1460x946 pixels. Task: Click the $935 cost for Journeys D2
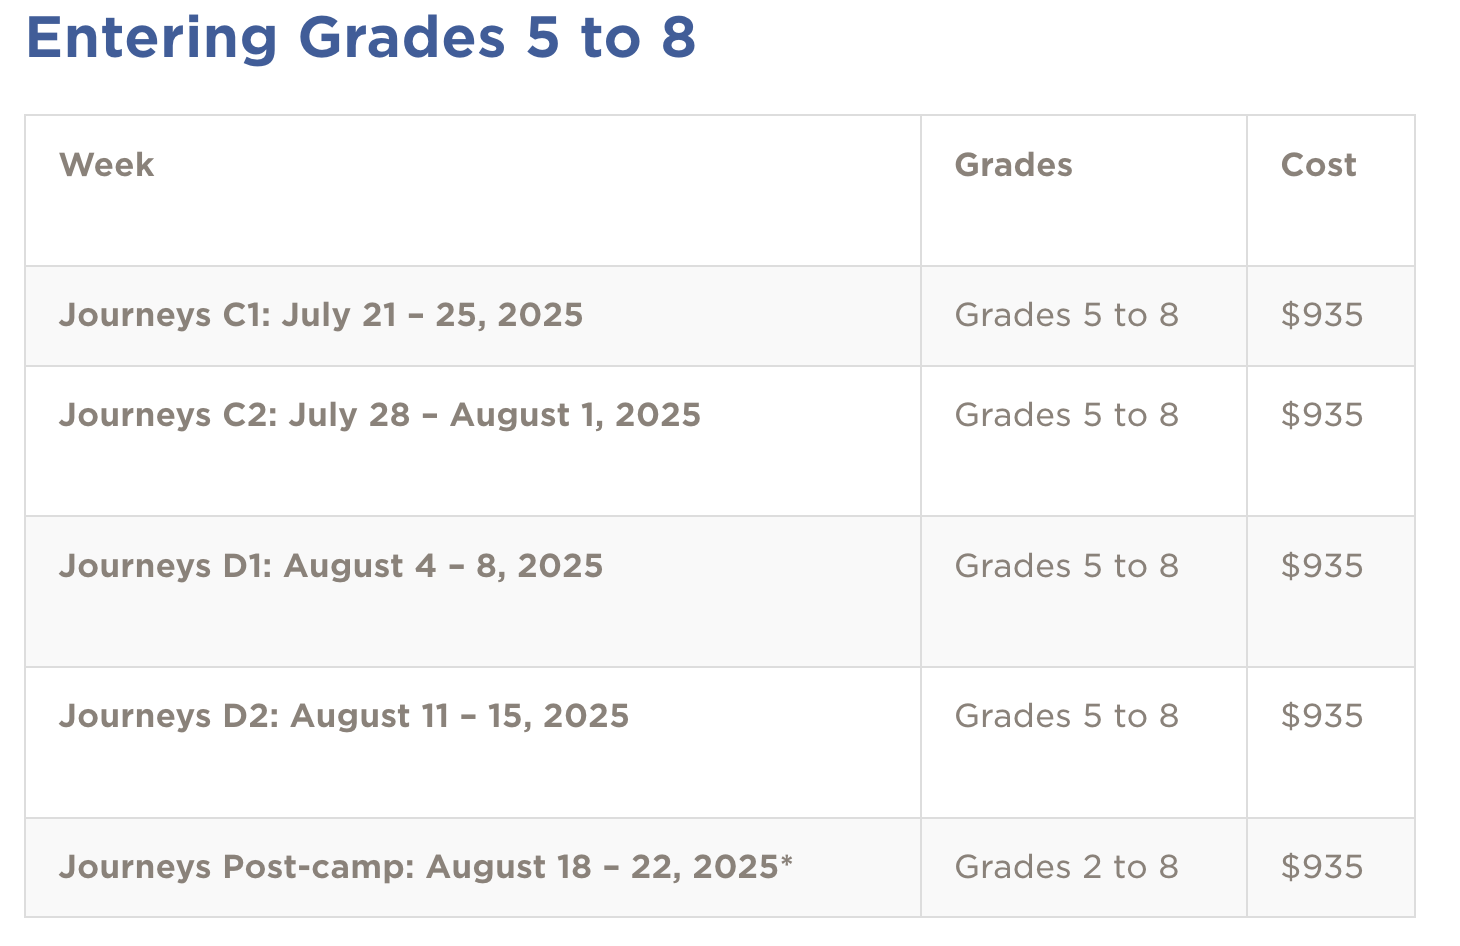click(1321, 716)
